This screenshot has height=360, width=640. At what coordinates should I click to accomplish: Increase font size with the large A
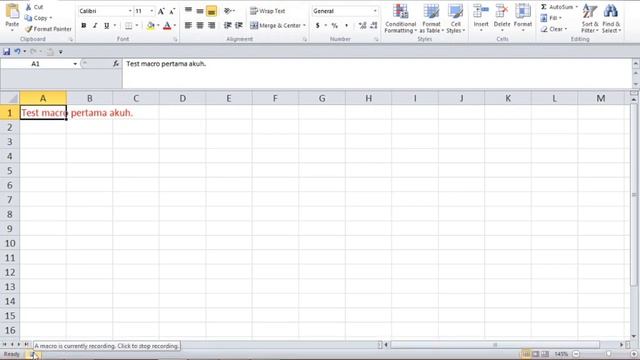point(161,11)
